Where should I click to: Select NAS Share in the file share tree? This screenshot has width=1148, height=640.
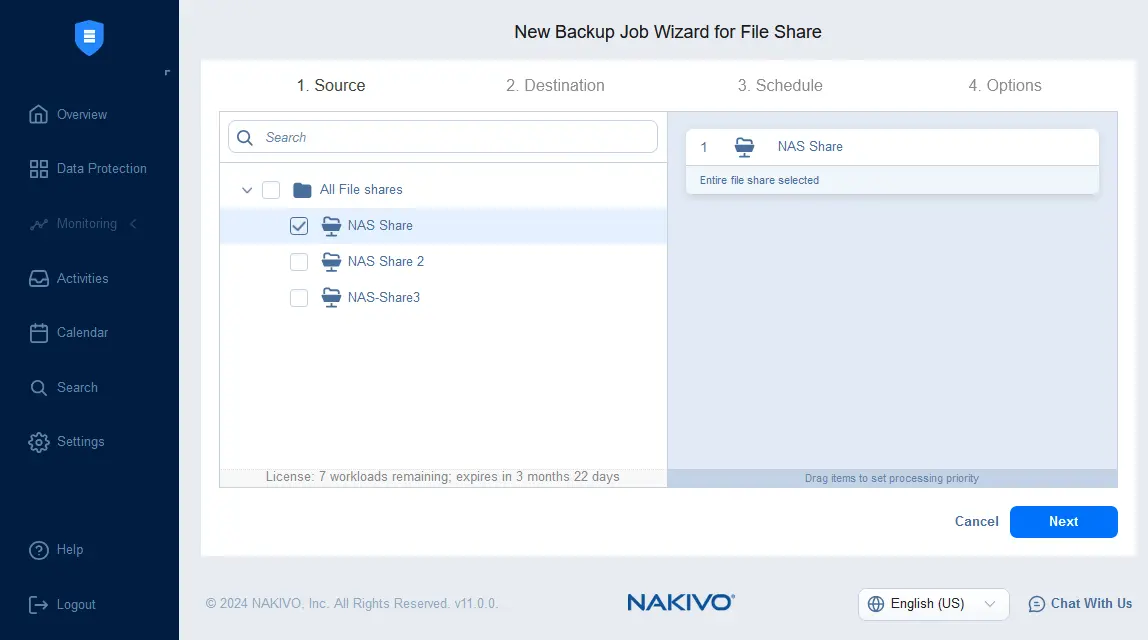(x=380, y=226)
